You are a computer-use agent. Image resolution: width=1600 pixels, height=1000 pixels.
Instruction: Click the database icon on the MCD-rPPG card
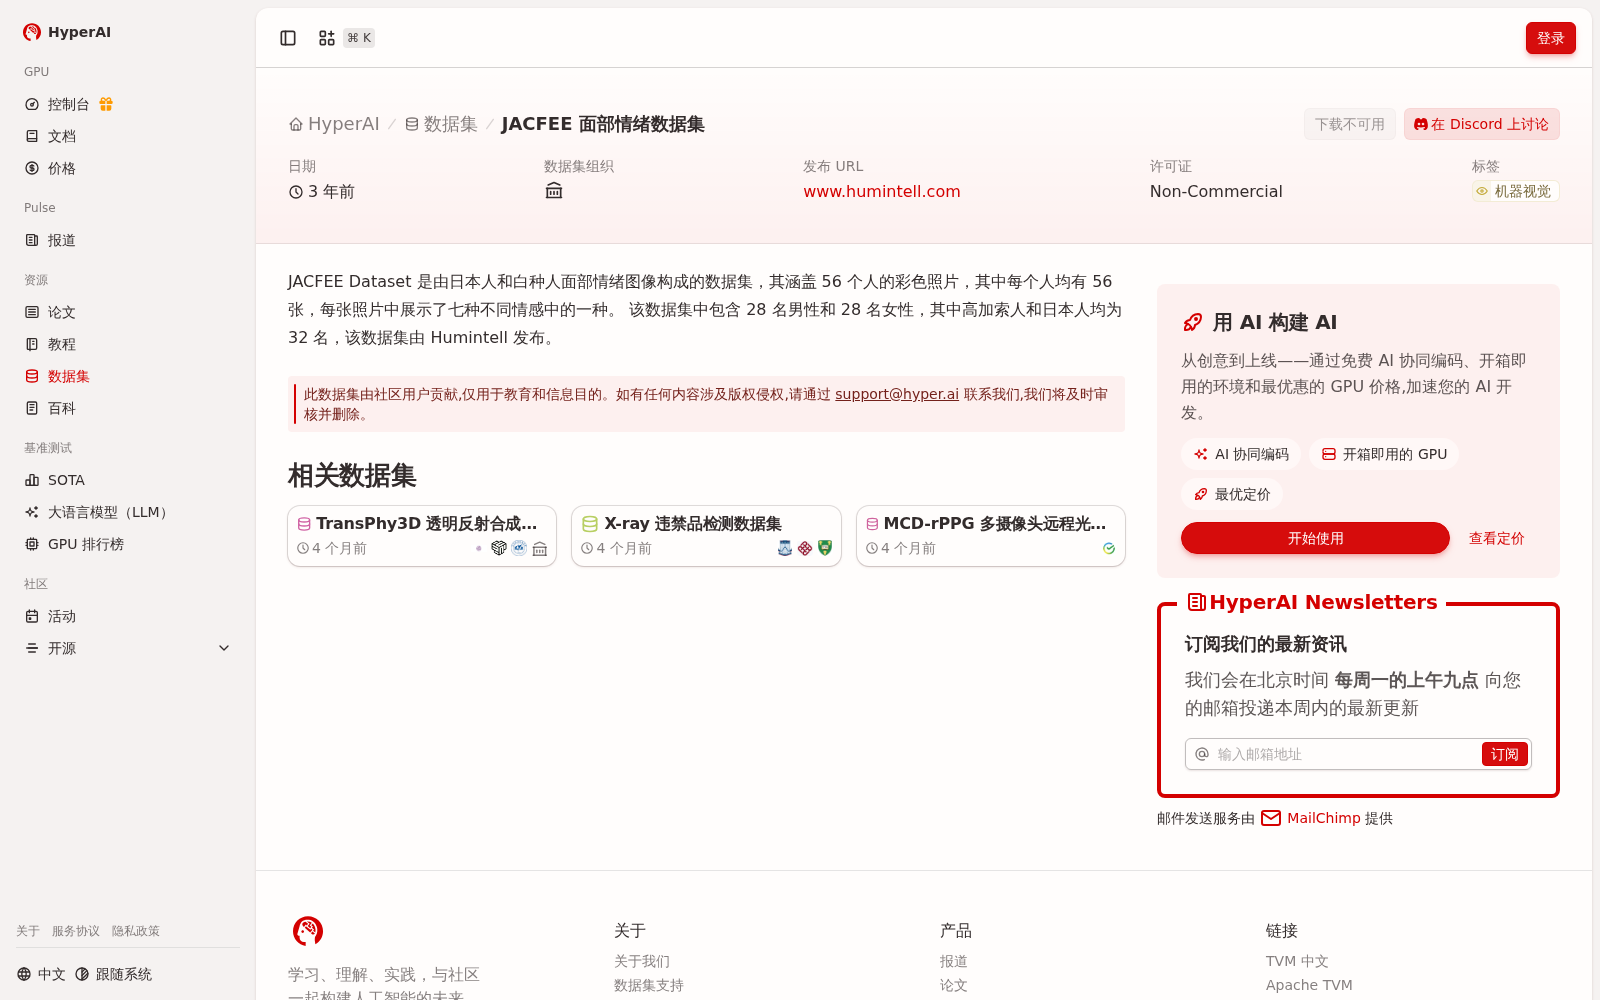pos(872,524)
